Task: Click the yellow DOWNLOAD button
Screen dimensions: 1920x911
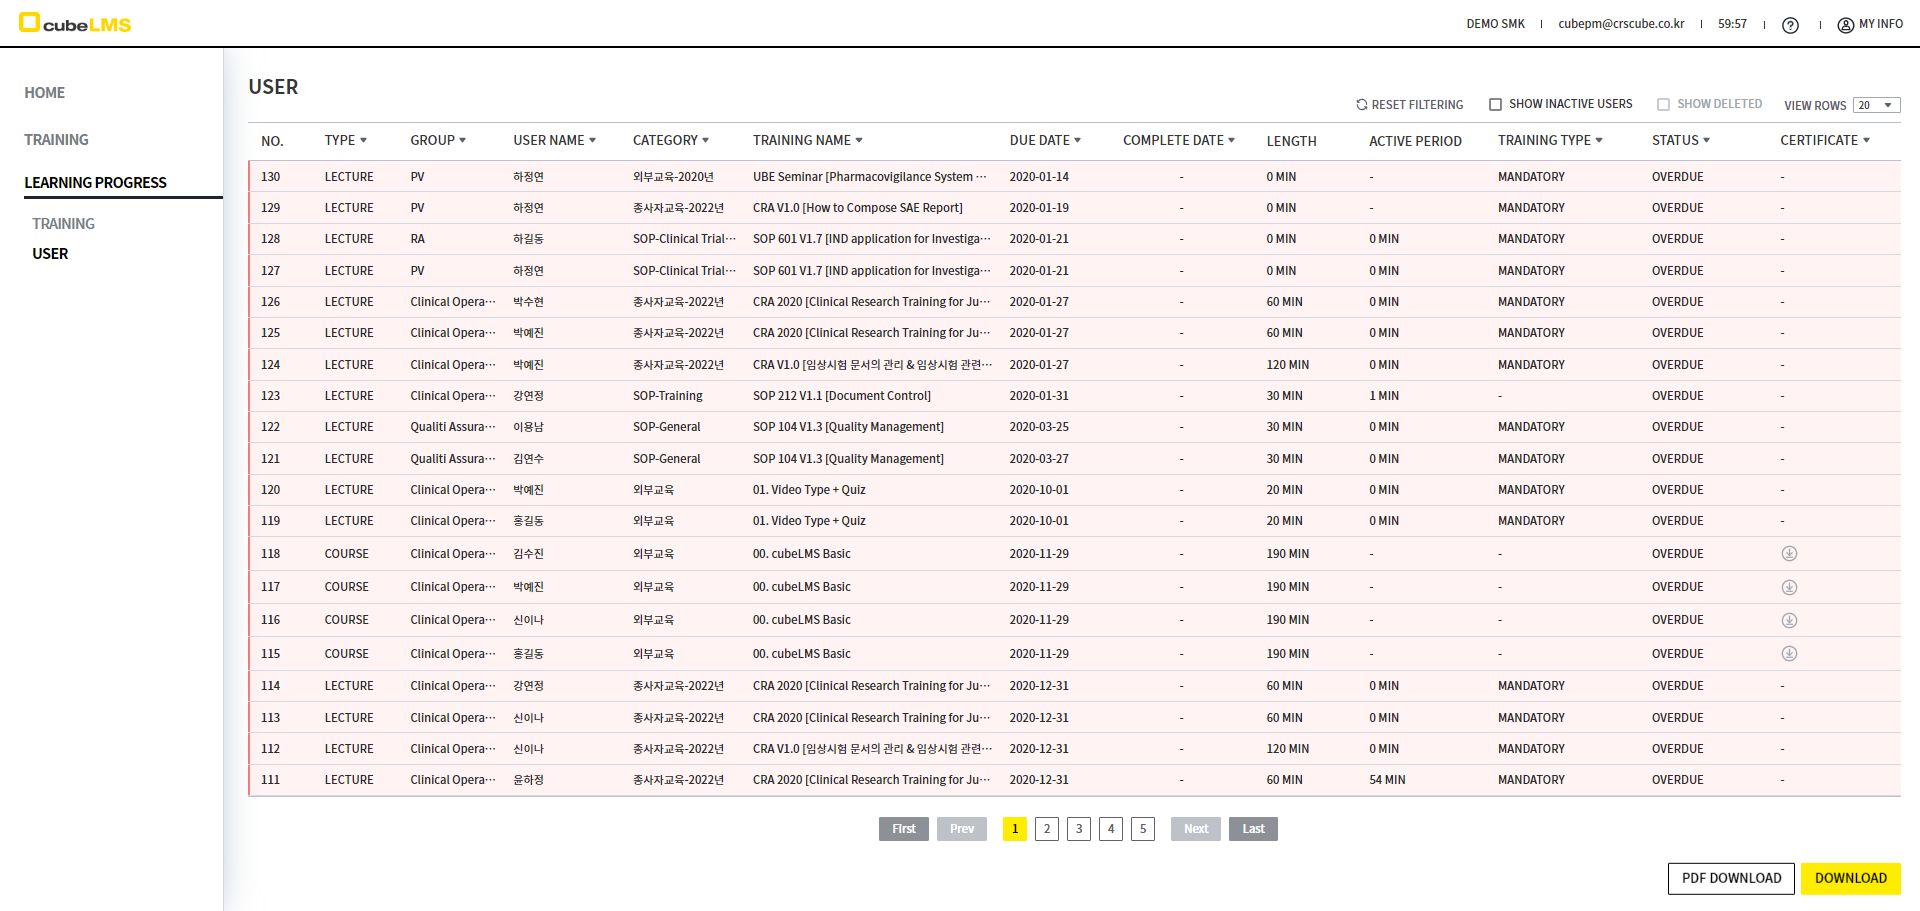Action: 1850,878
